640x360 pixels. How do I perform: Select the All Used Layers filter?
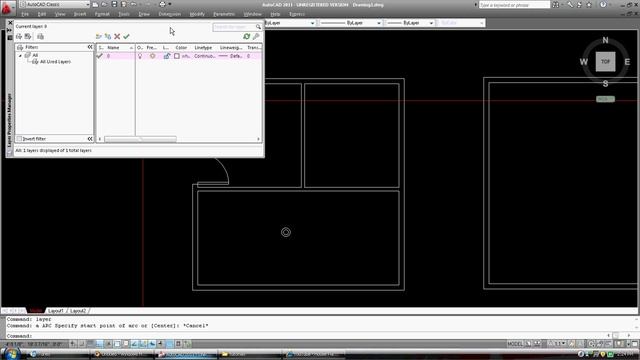coord(55,62)
